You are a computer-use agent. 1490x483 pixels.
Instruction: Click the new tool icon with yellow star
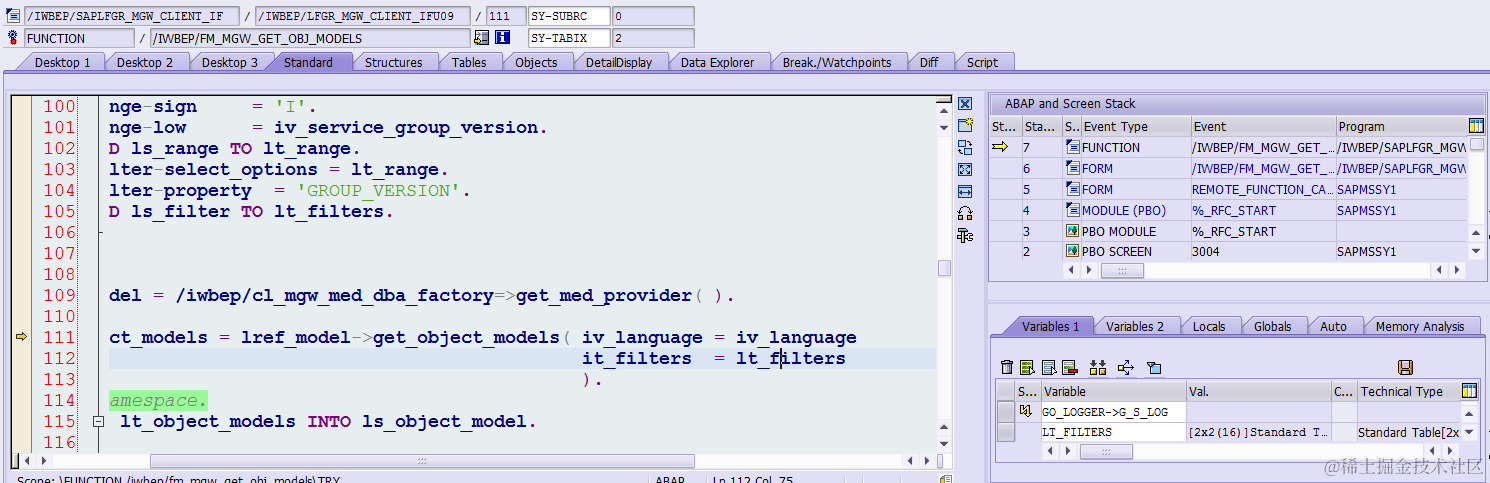[965, 126]
